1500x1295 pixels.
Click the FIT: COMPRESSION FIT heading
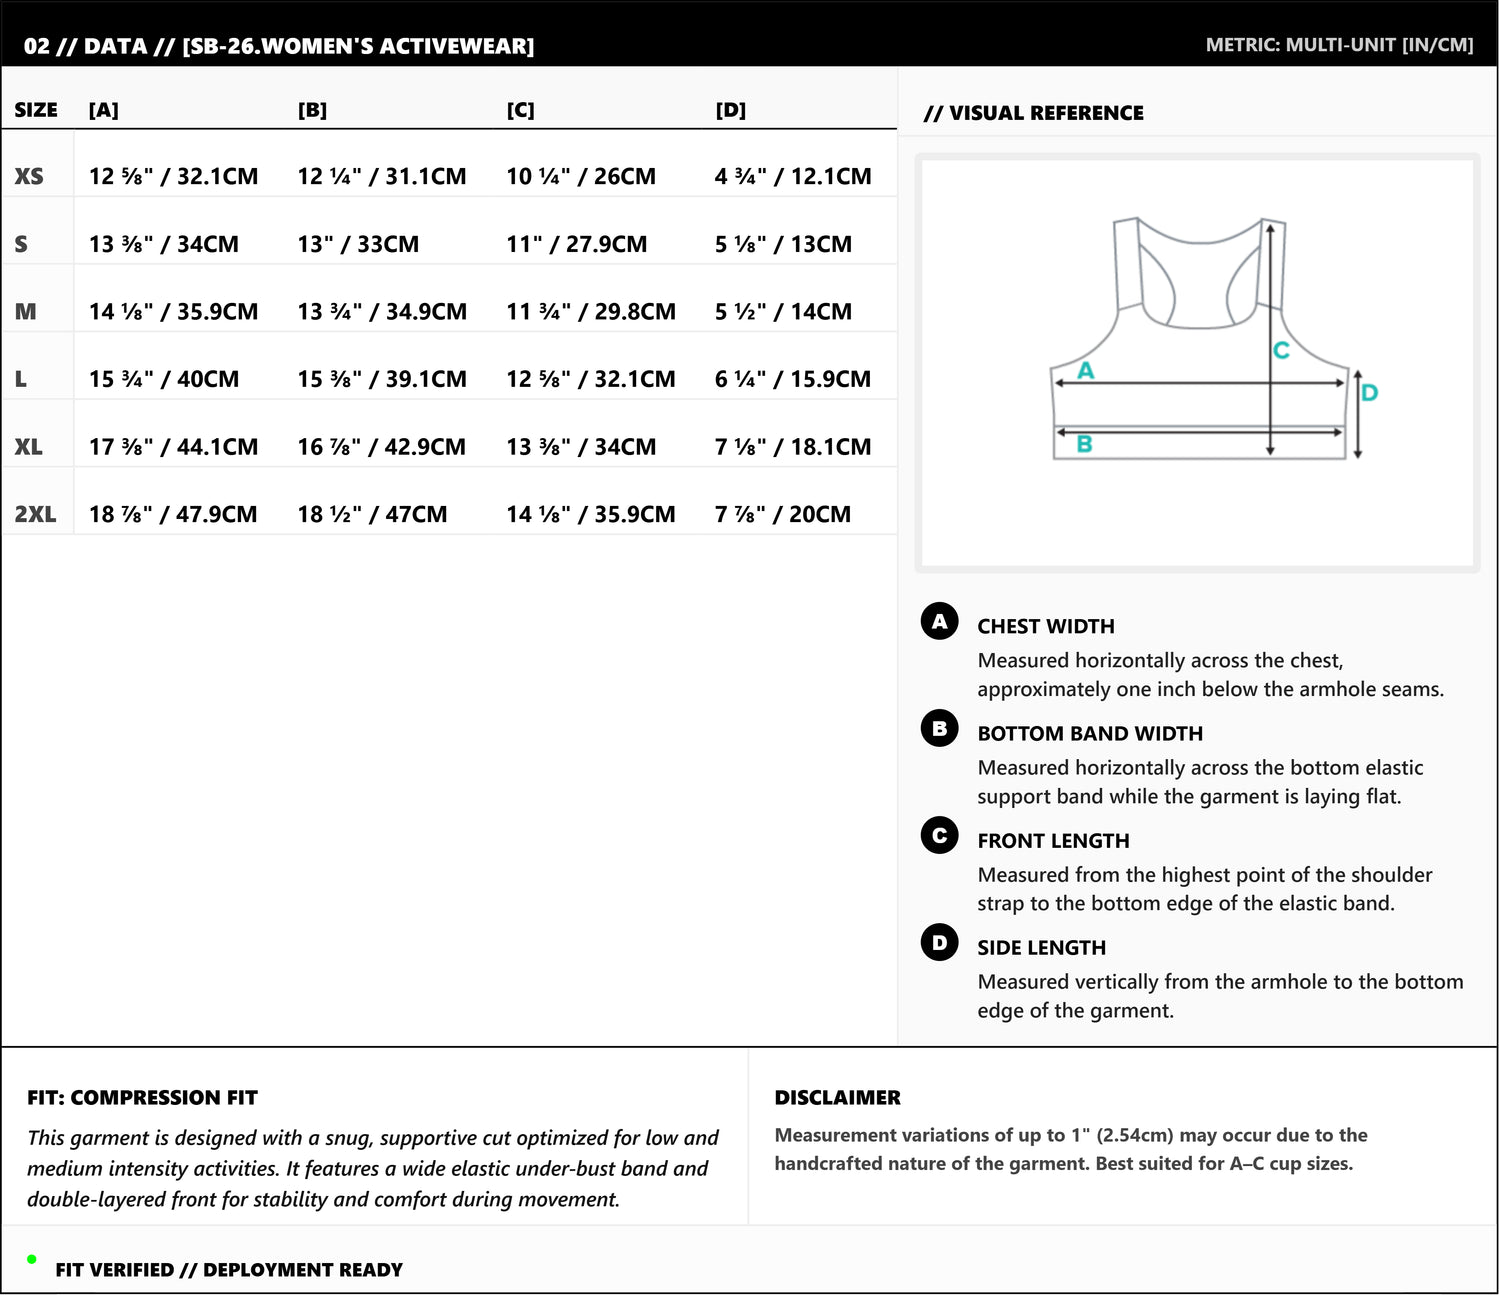pos(142,1098)
